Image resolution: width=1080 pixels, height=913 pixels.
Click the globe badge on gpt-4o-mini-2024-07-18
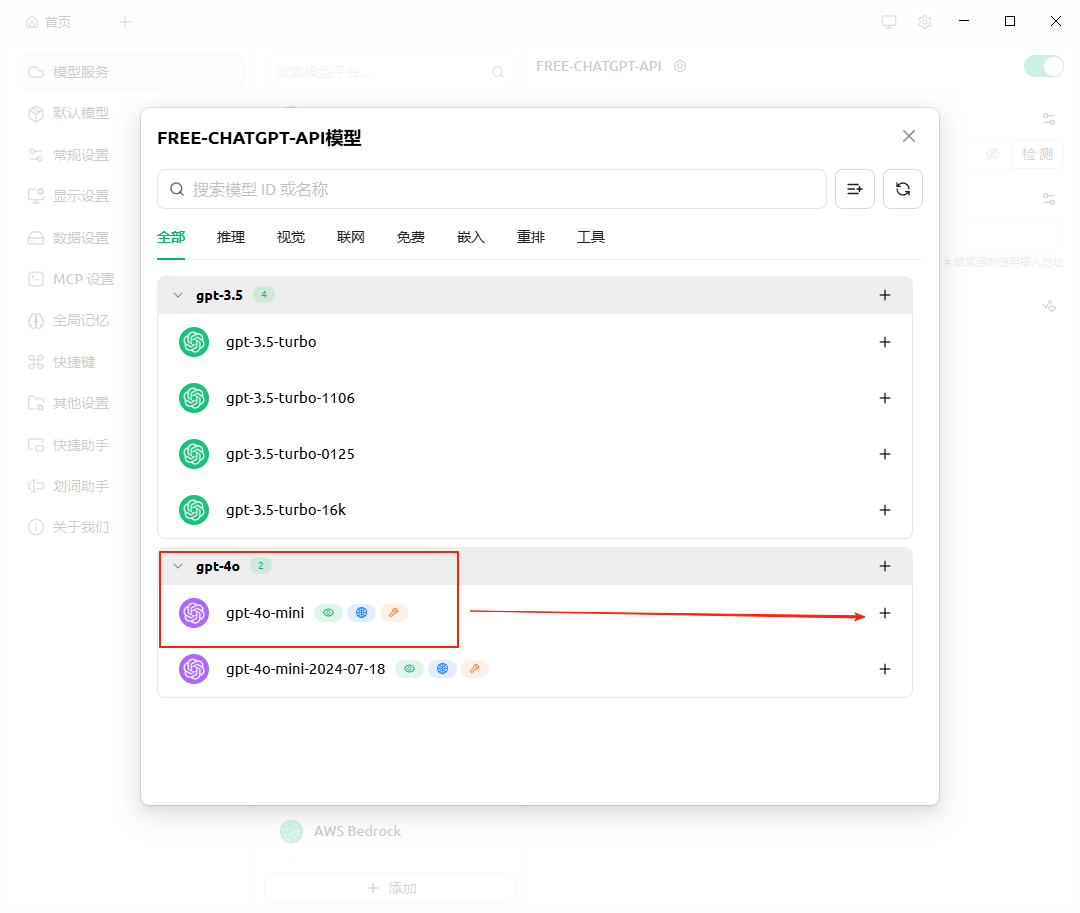tap(442, 669)
